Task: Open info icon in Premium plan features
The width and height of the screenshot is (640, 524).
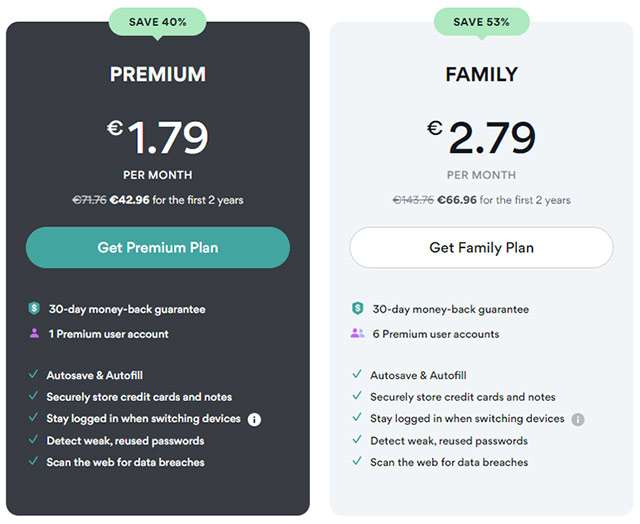Action: 254,419
